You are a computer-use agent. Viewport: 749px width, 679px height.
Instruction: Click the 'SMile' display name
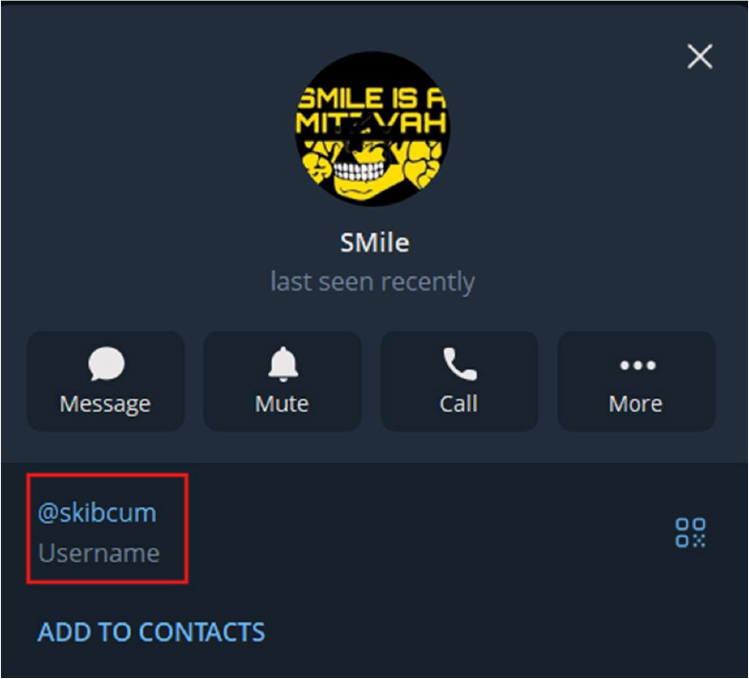tap(374, 243)
